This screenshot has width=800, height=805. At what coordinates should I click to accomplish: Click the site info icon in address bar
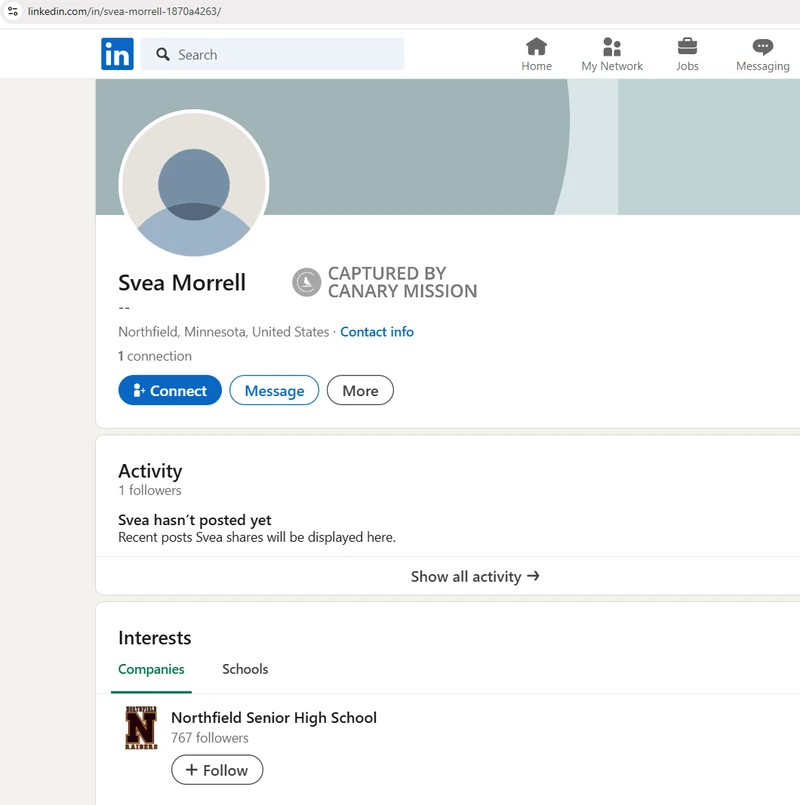click(x=13, y=11)
